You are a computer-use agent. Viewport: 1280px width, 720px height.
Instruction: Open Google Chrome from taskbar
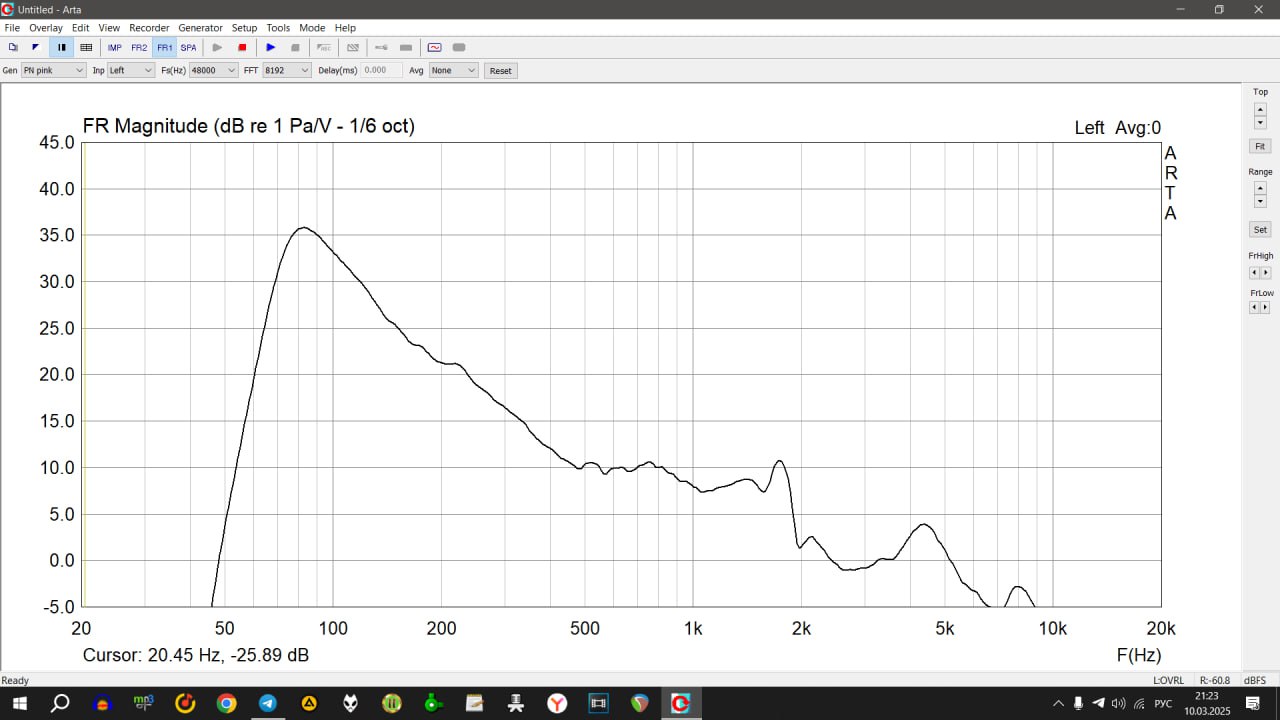227,704
